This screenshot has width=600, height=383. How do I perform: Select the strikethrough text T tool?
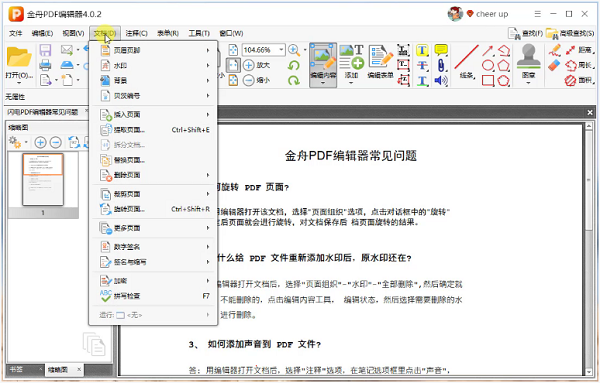(x=422, y=65)
